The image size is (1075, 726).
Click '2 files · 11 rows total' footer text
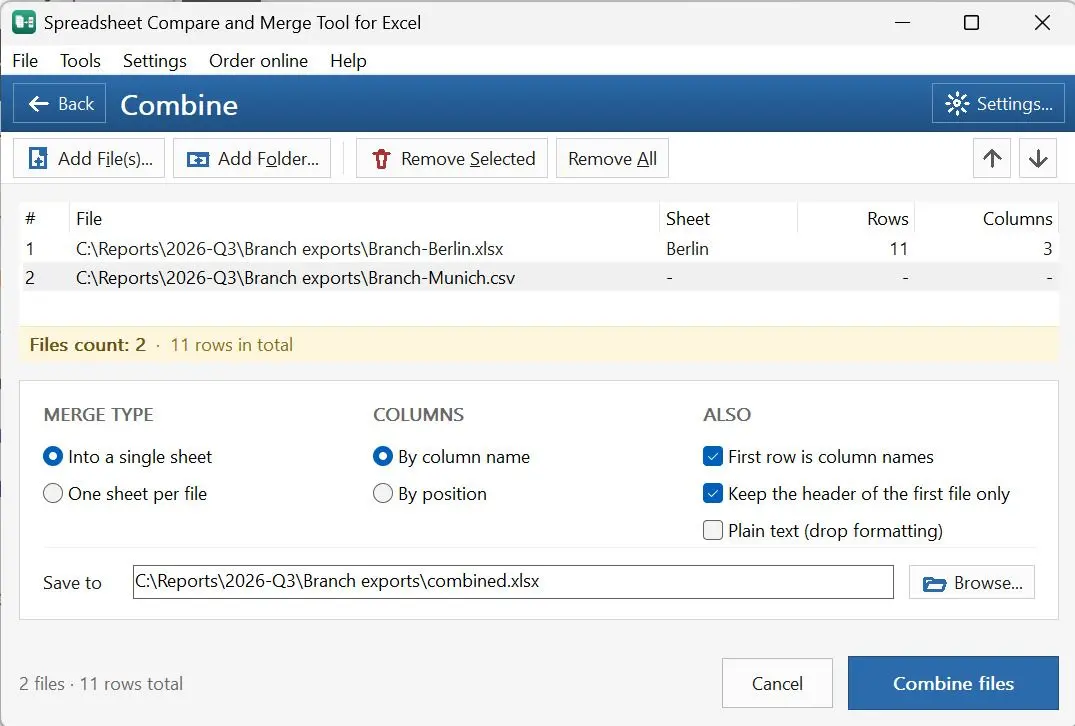(101, 683)
